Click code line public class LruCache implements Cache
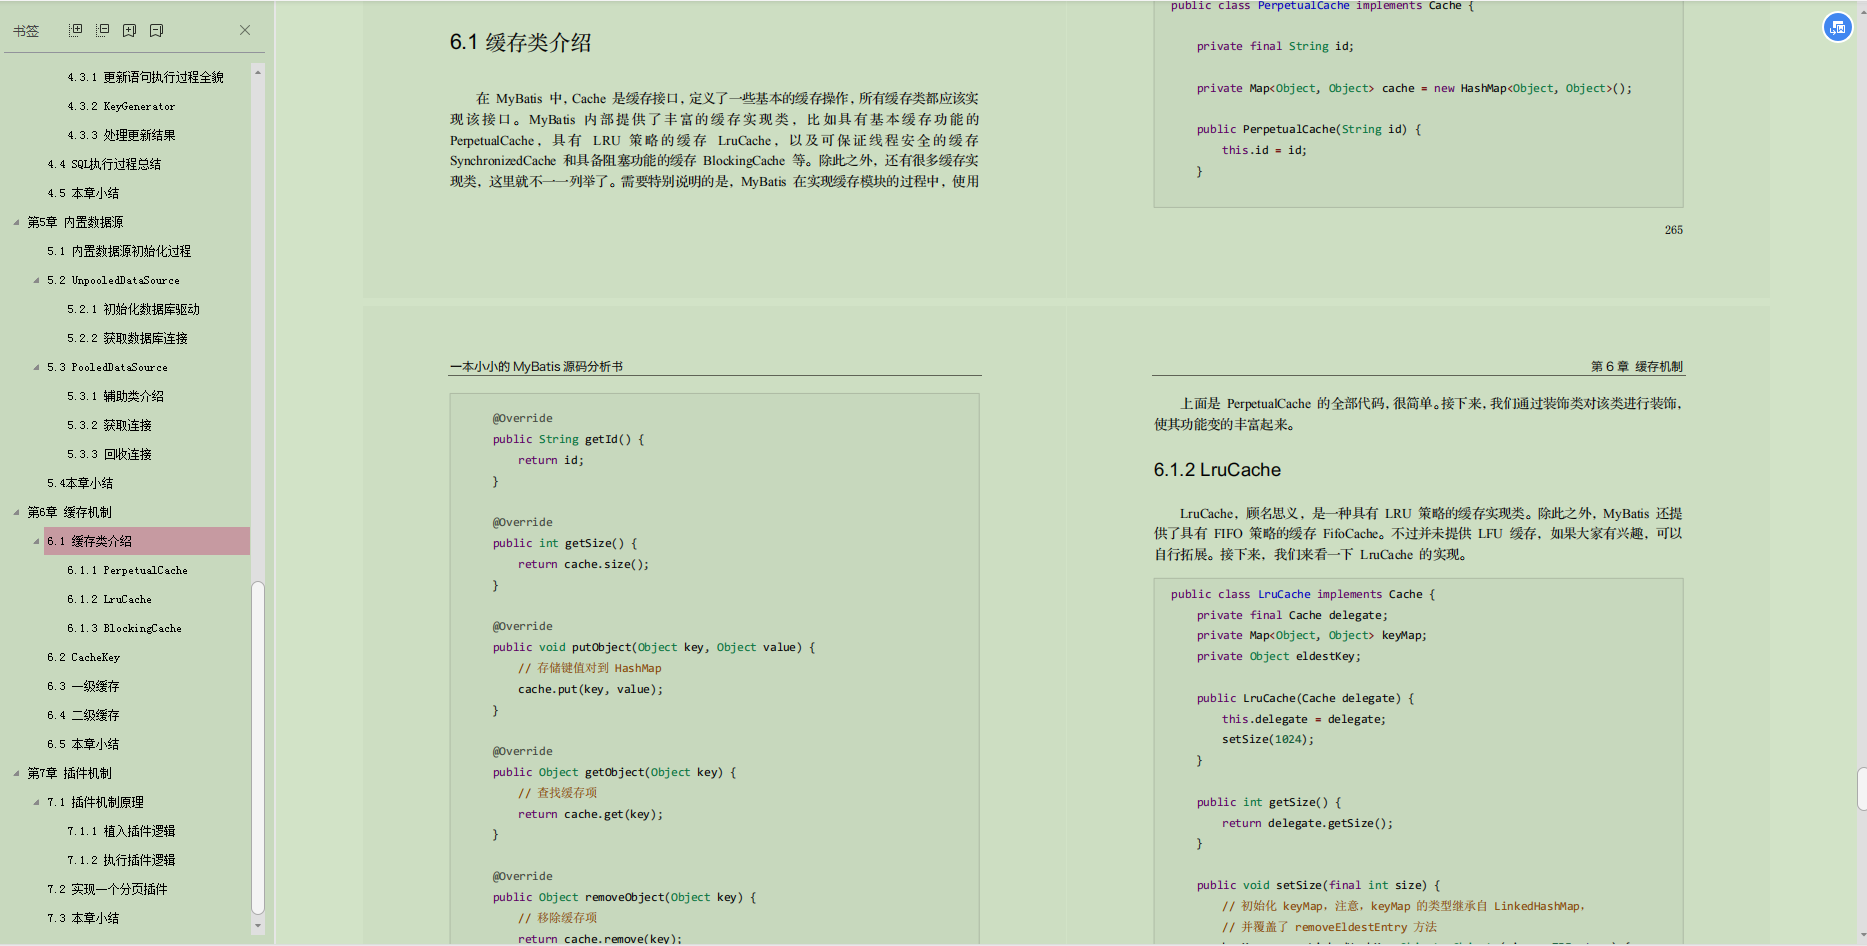 pos(1302,594)
